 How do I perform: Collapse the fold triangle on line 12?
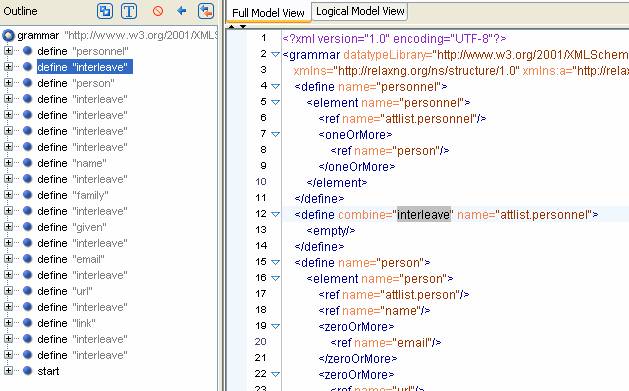(x=275, y=215)
